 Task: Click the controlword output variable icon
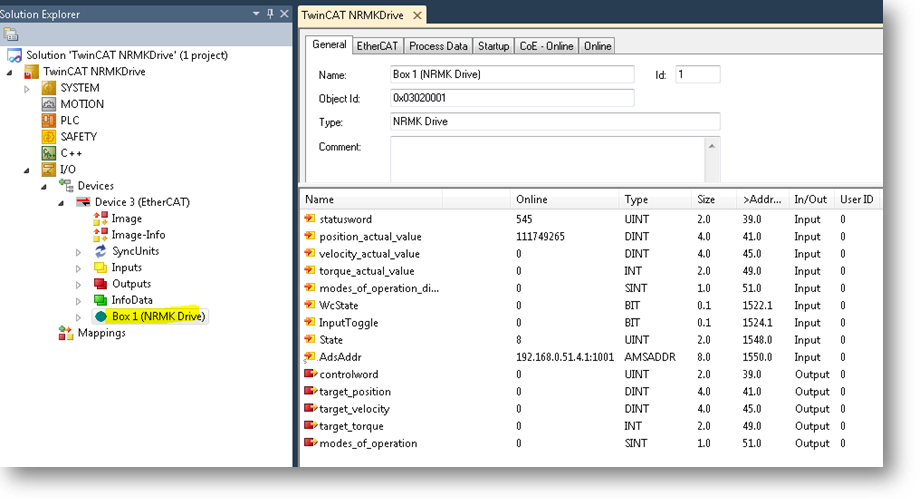coord(310,374)
